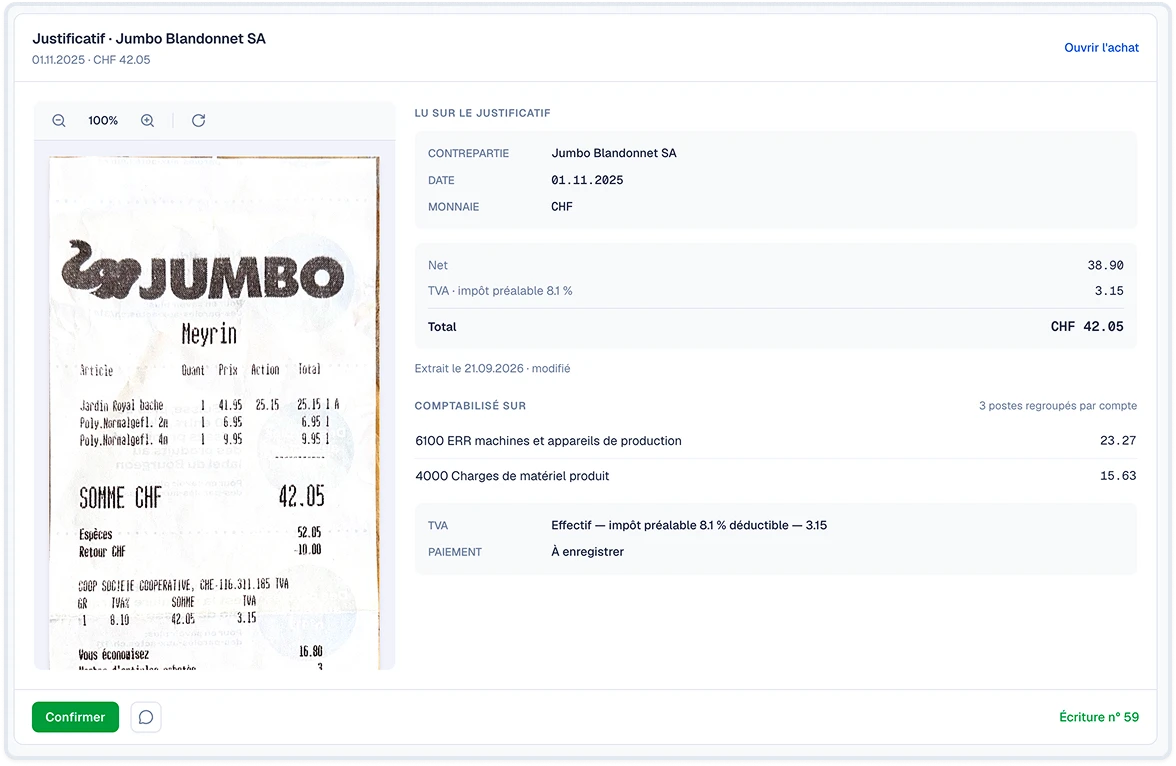Image resolution: width=1176 pixels, height=766 pixels.
Task: Click the PAIEMENT label
Action: (x=454, y=552)
